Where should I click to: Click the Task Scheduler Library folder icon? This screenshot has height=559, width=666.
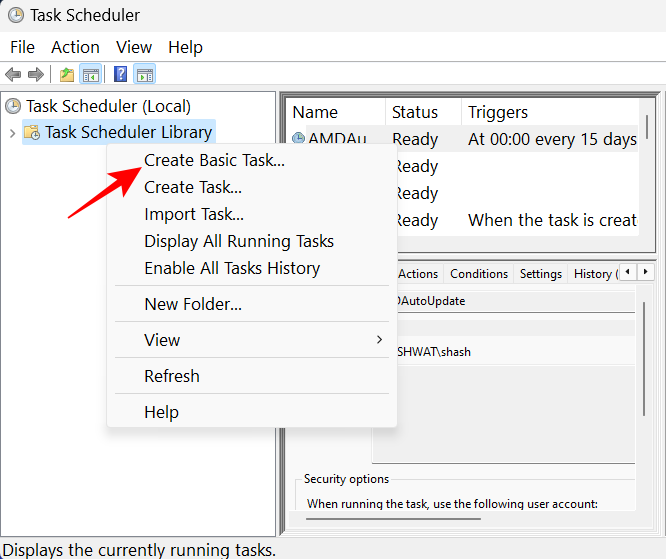pos(32,132)
